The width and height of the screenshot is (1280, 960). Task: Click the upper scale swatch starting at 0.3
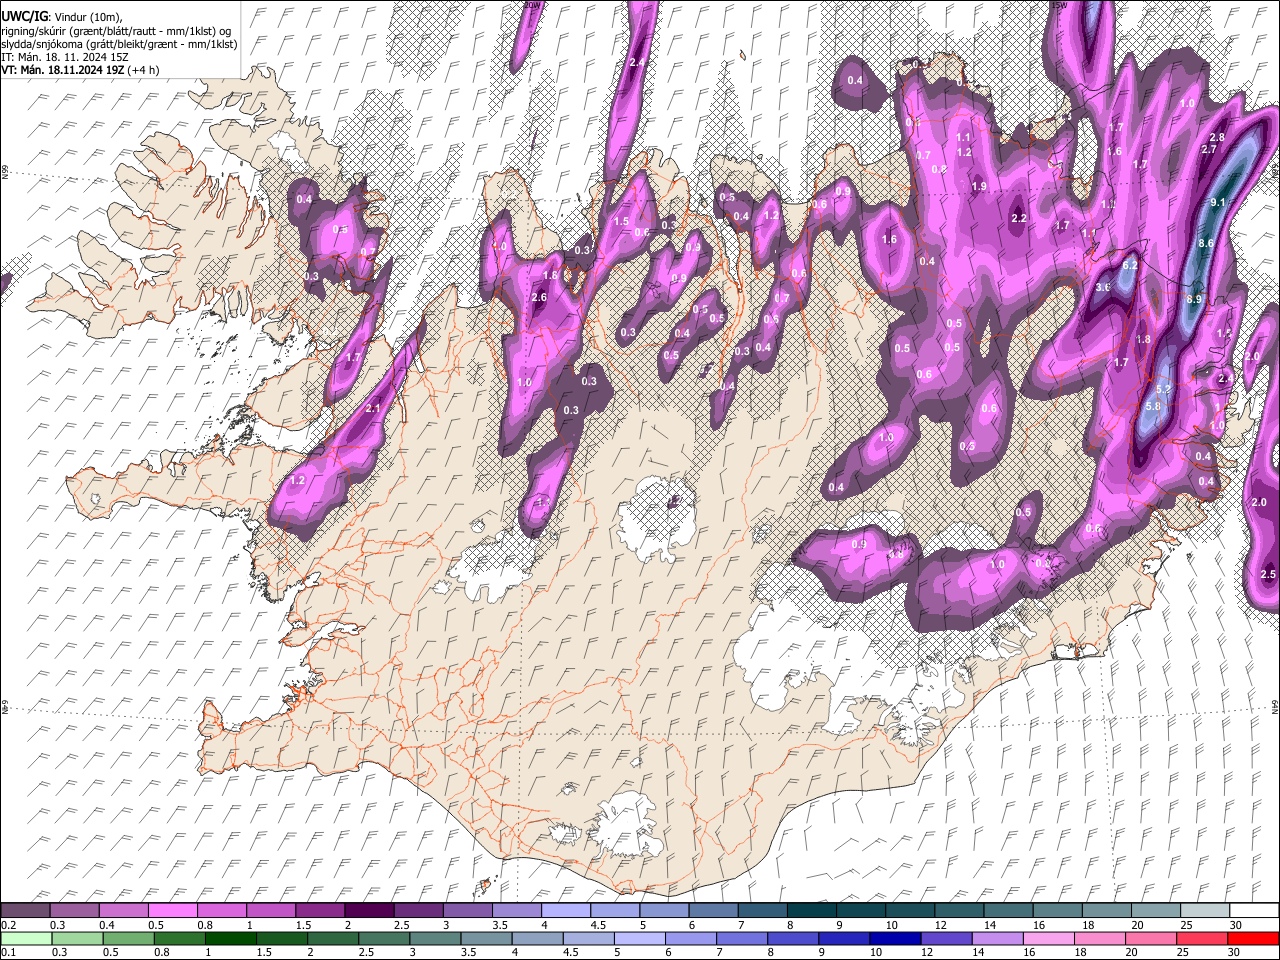[x=75, y=911]
